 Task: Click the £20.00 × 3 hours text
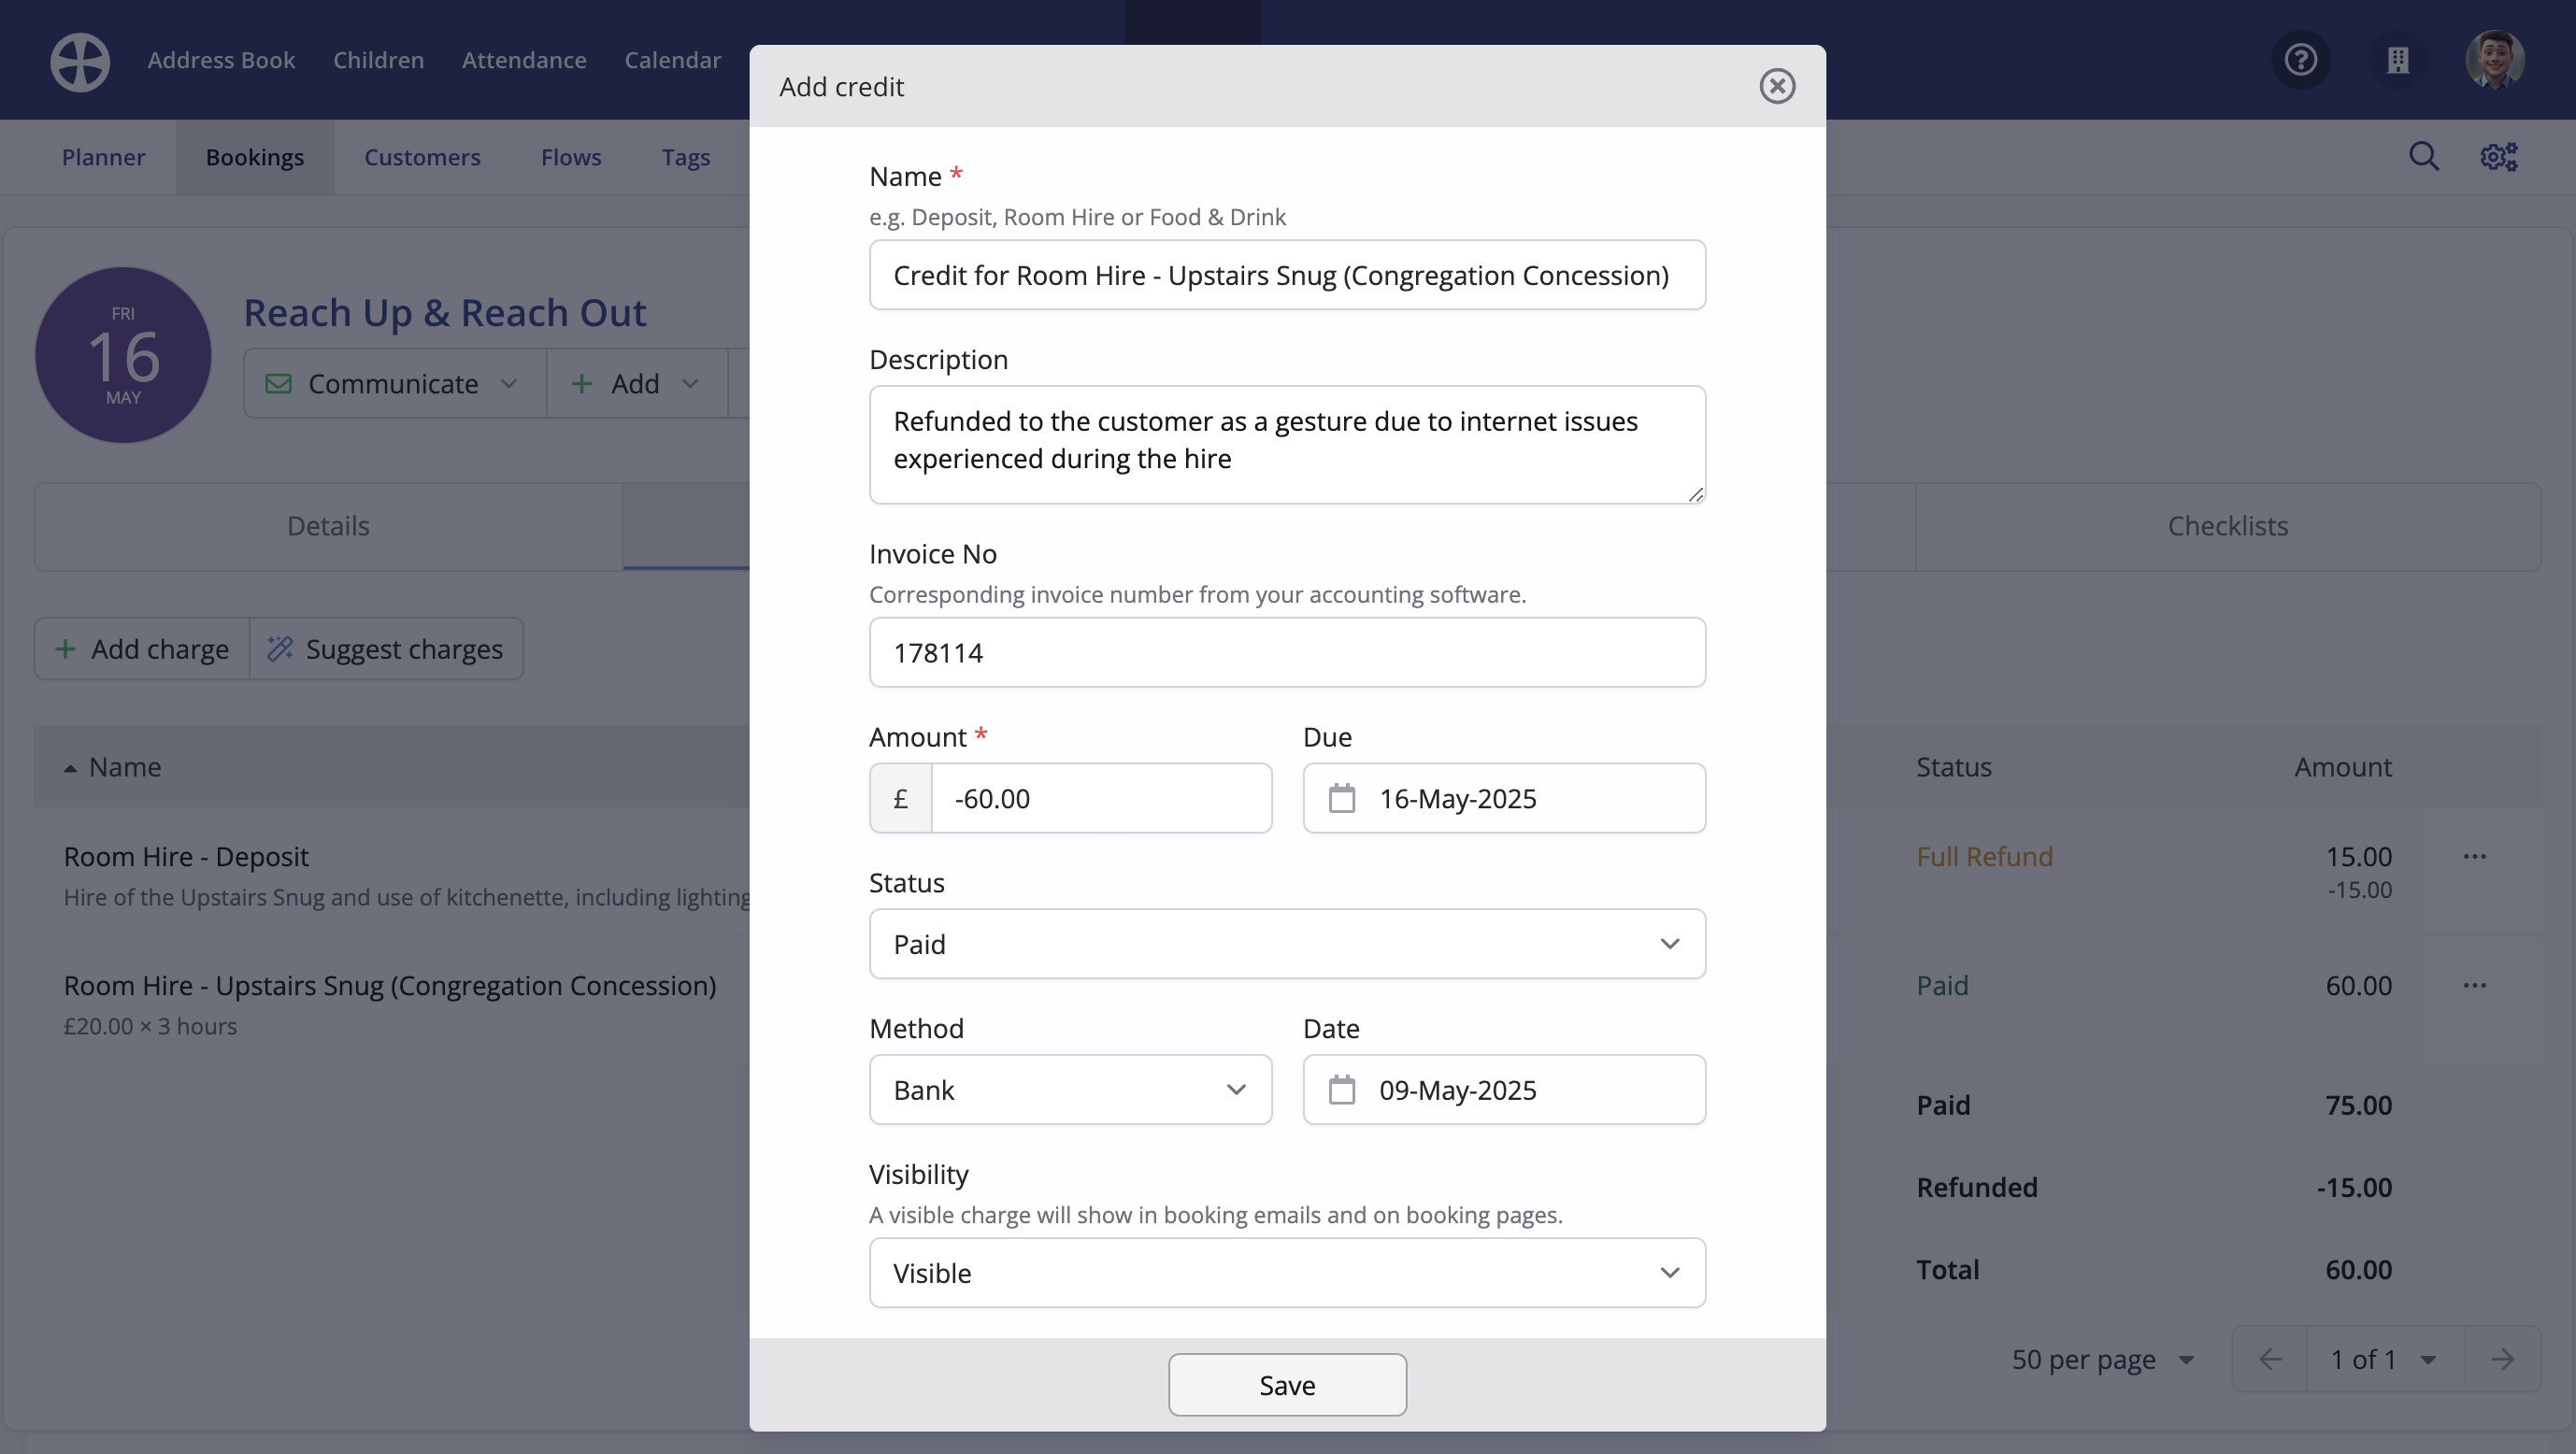150,1026
